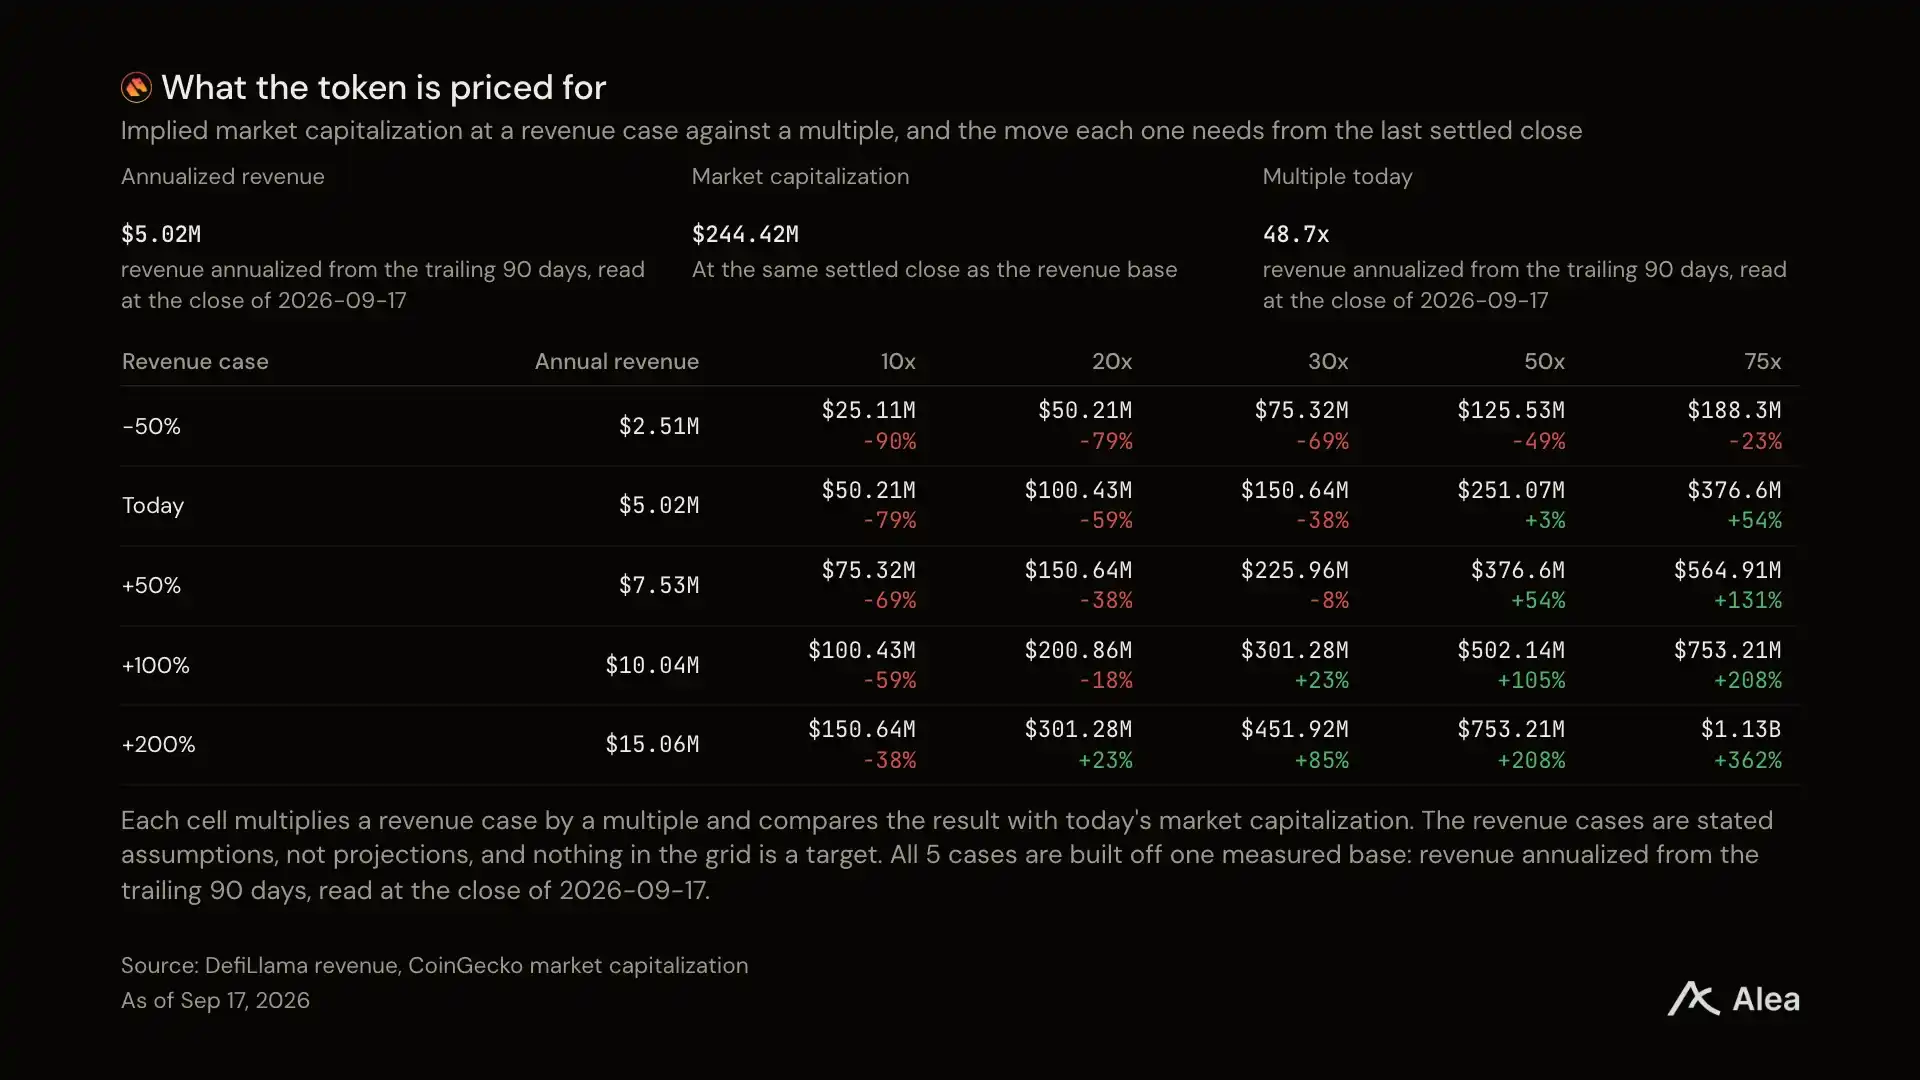Image resolution: width=1920 pixels, height=1080 pixels.
Task: Select the -50% revenue case row
Action: 960,426
